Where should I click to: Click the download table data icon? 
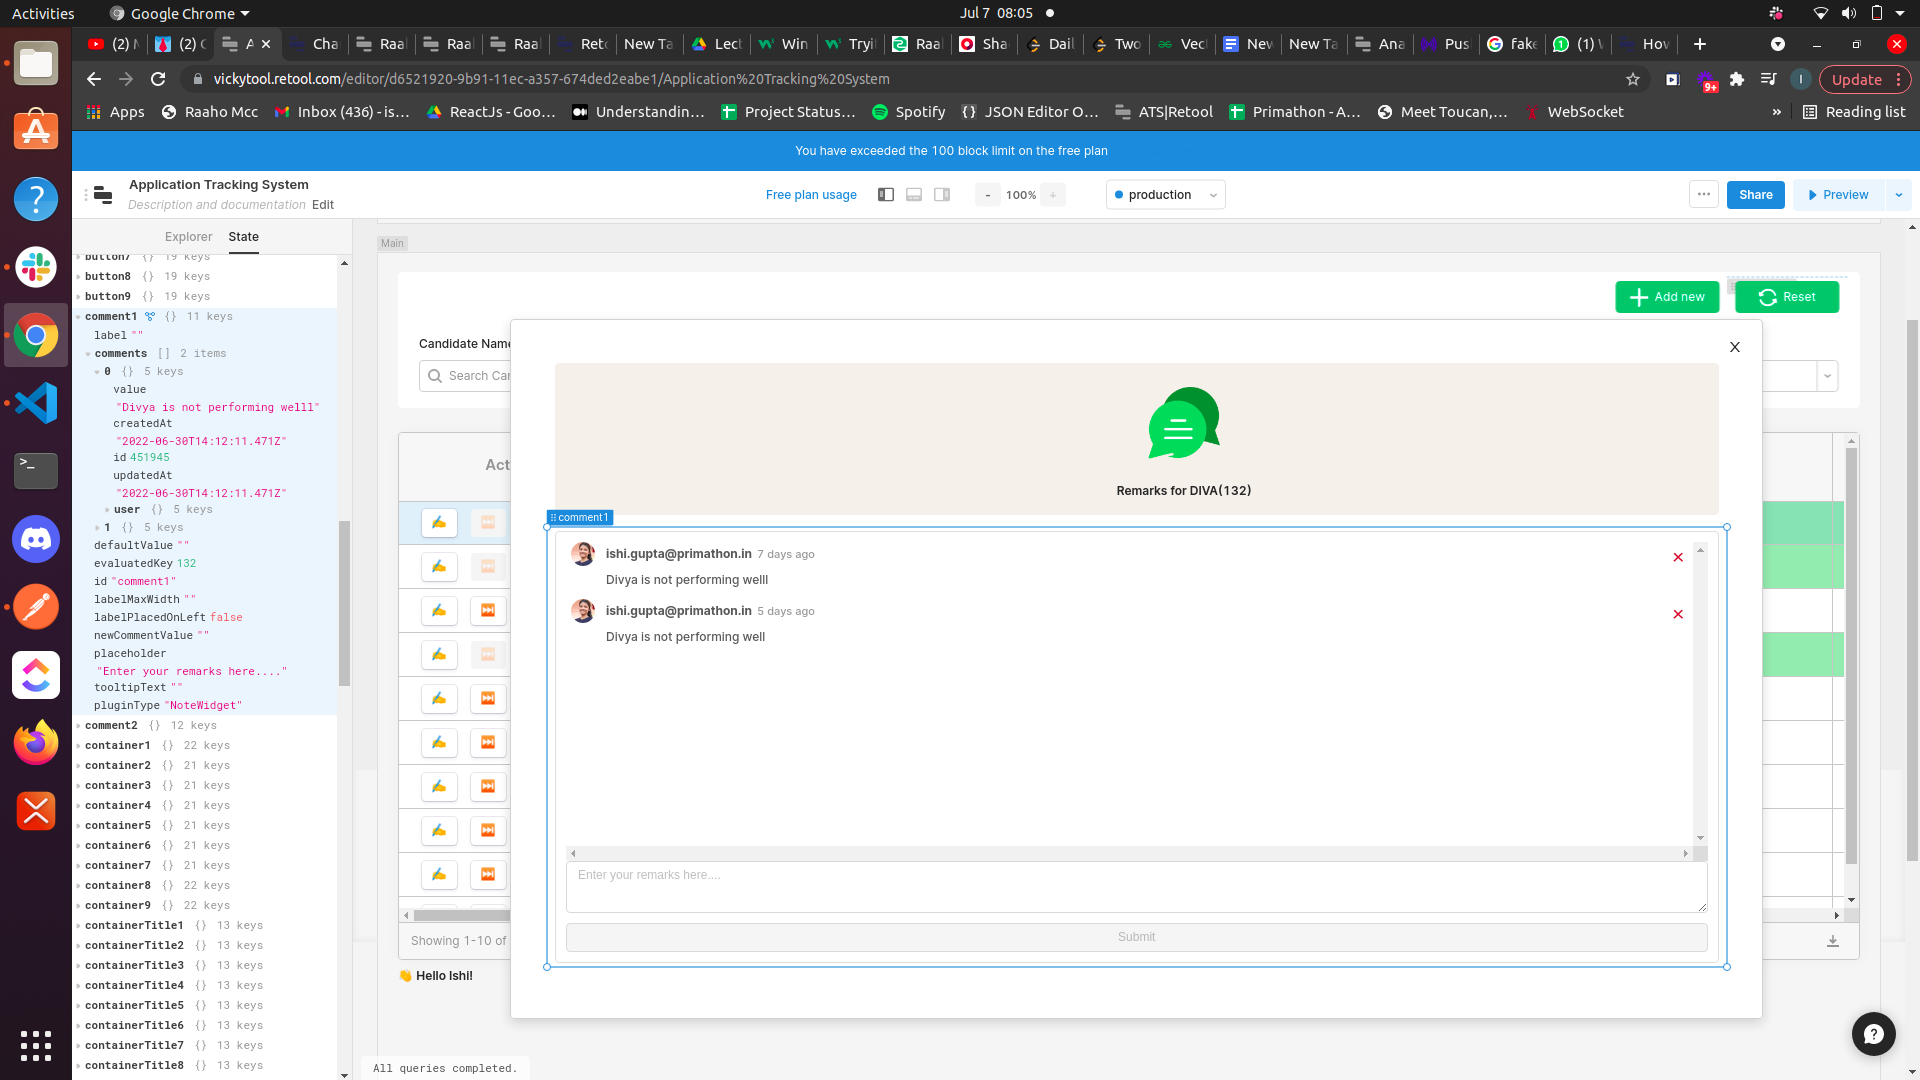coord(1833,941)
